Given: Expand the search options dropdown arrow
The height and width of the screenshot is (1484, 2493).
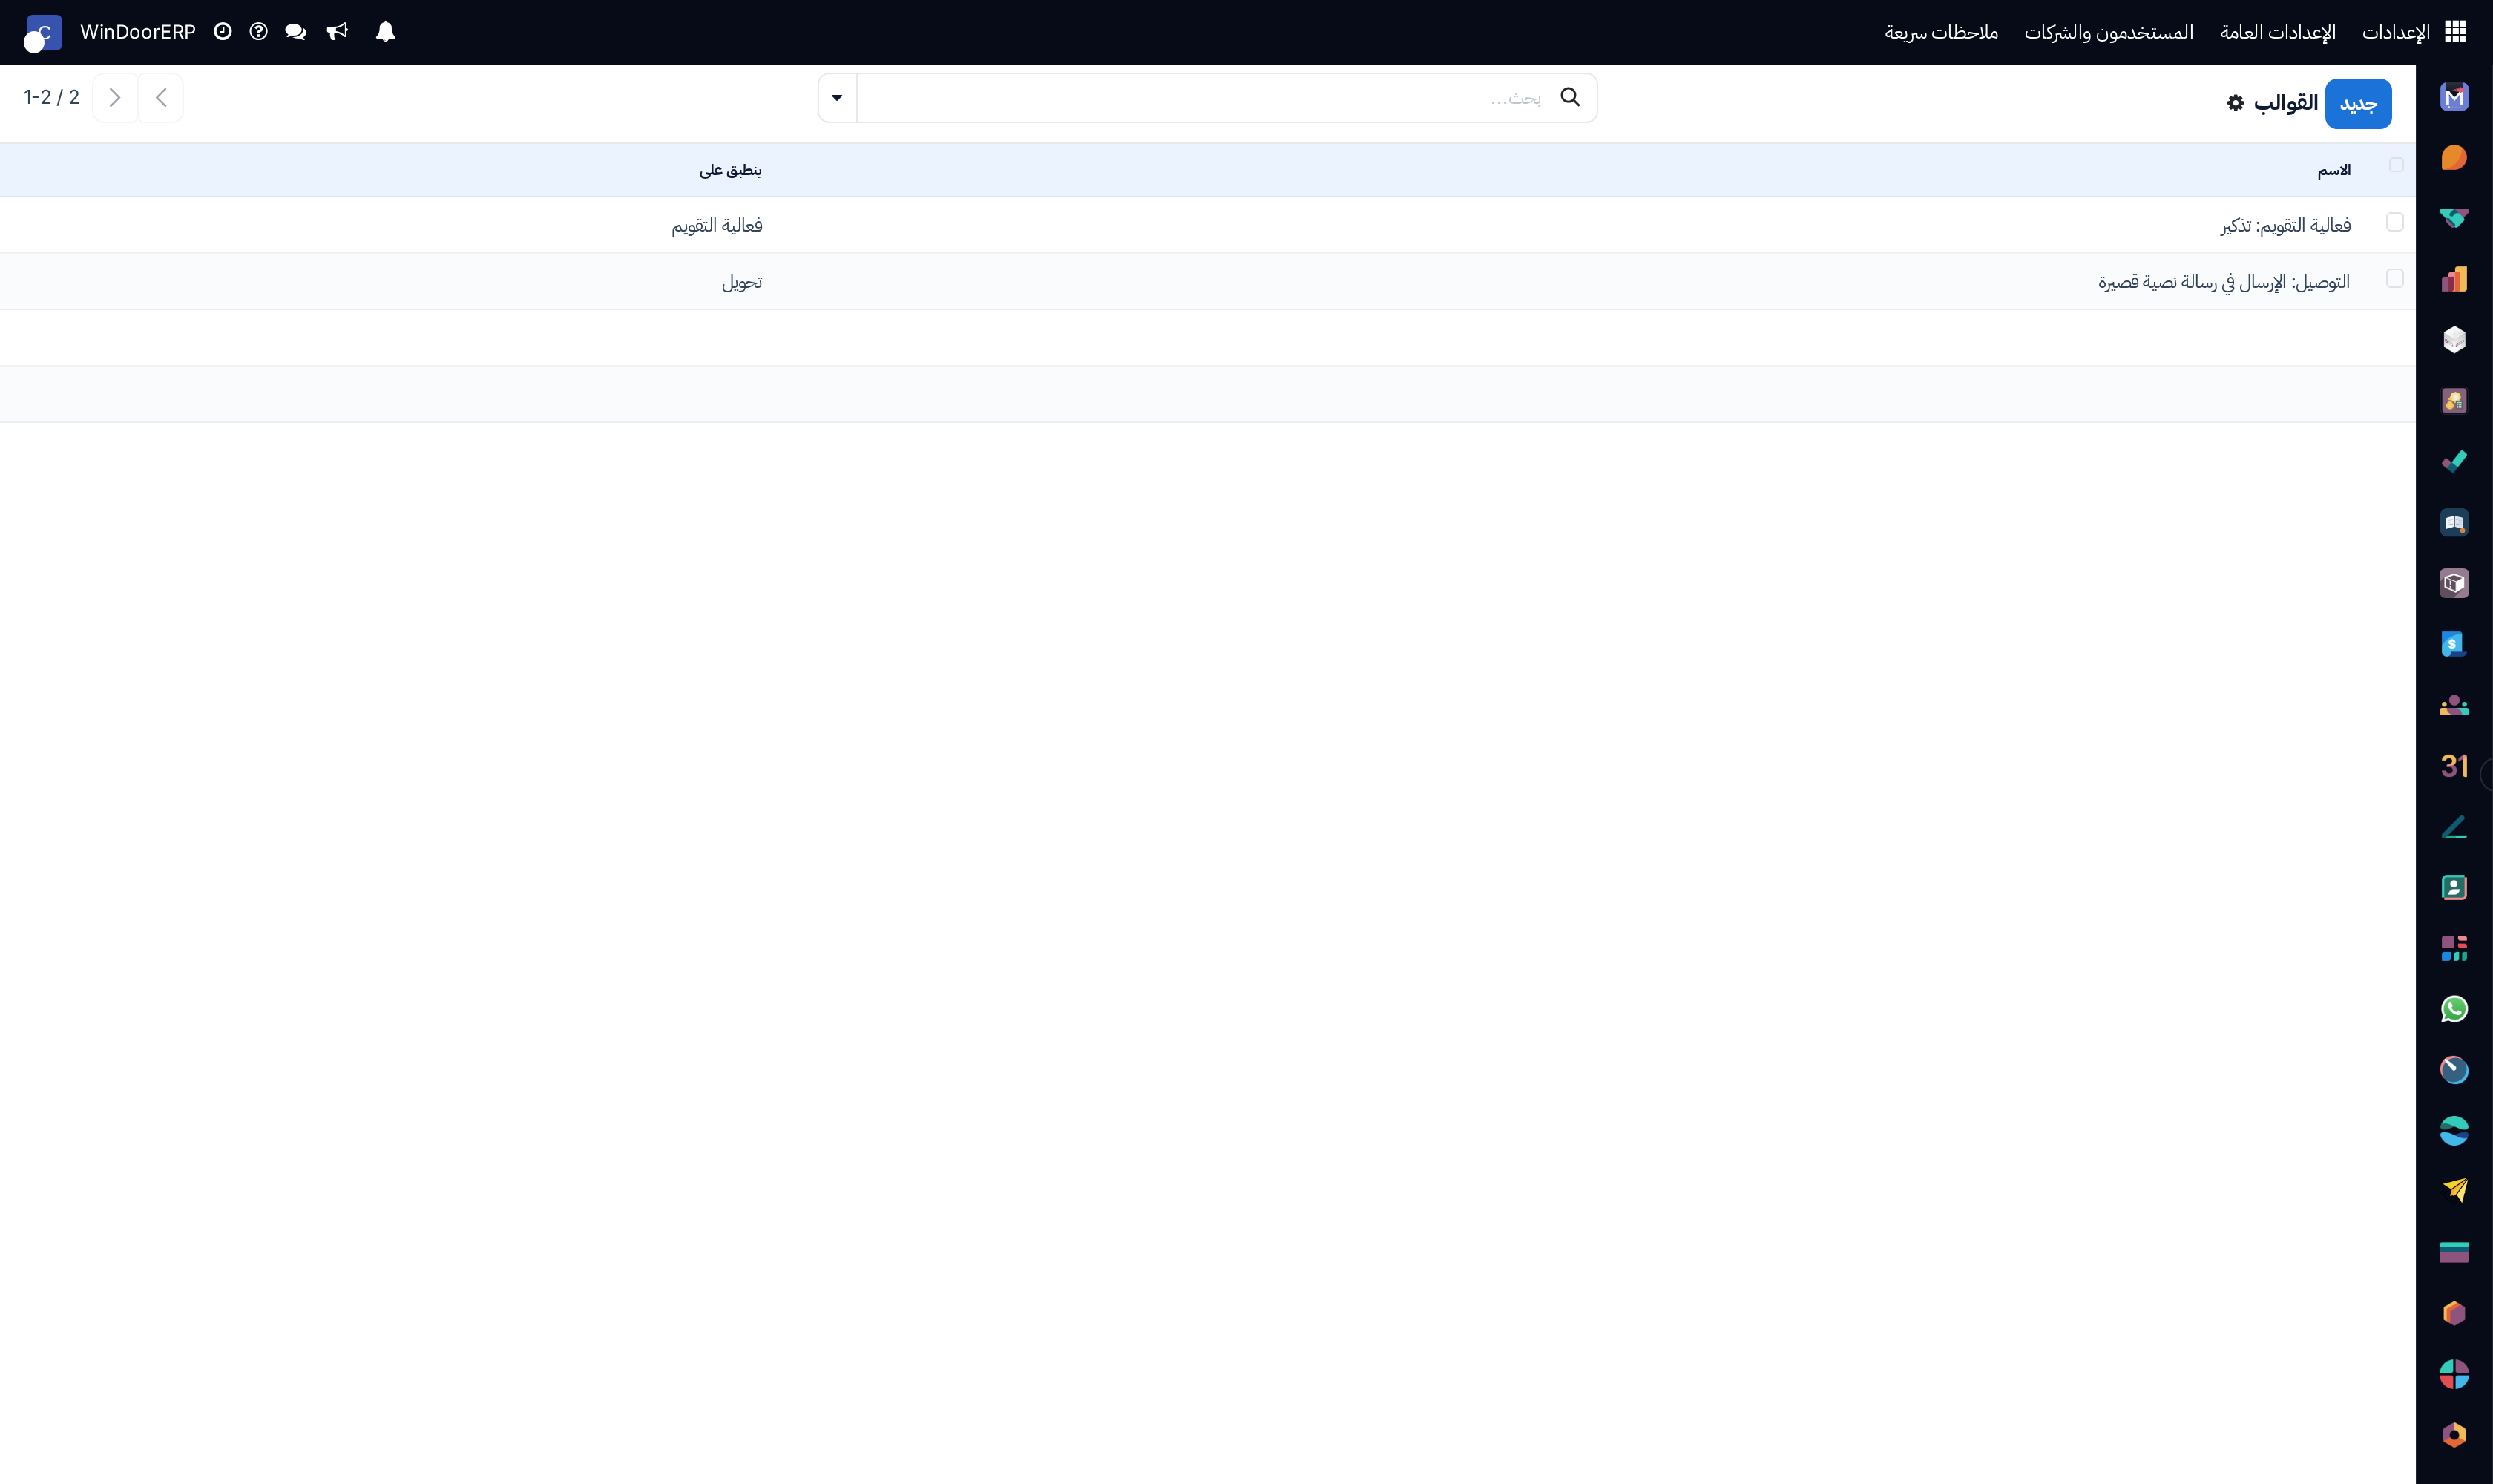Looking at the screenshot, I should pos(837,98).
